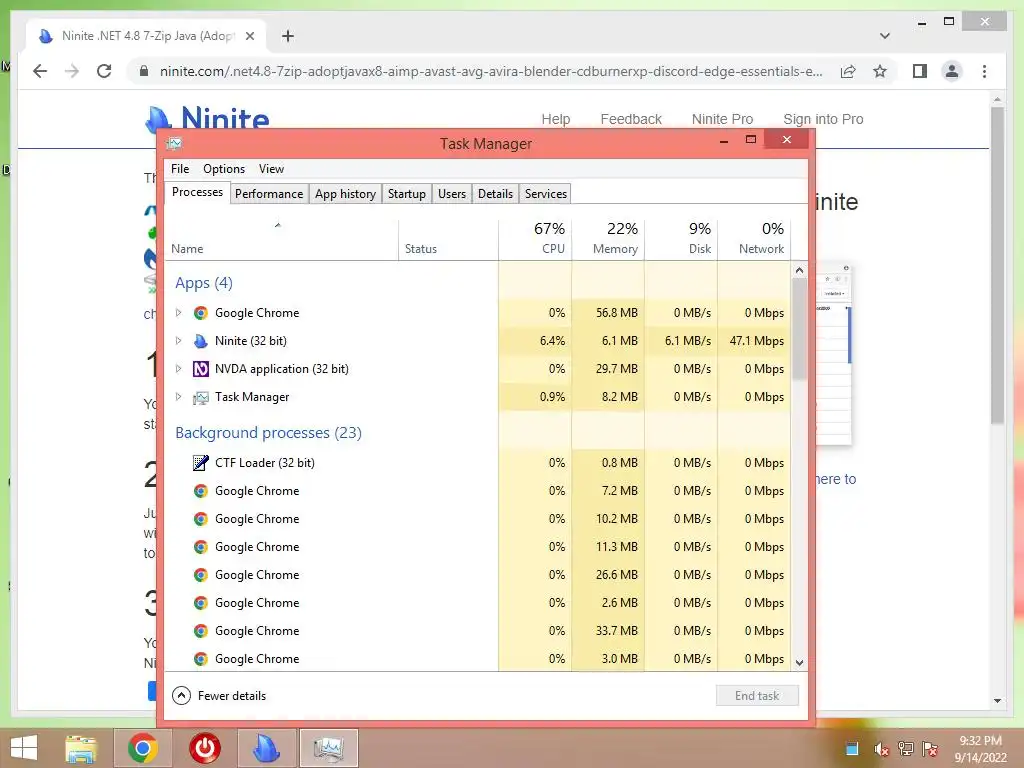The width and height of the screenshot is (1024, 768).
Task: Sort processes by Disk column header
Action: [681, 239]
